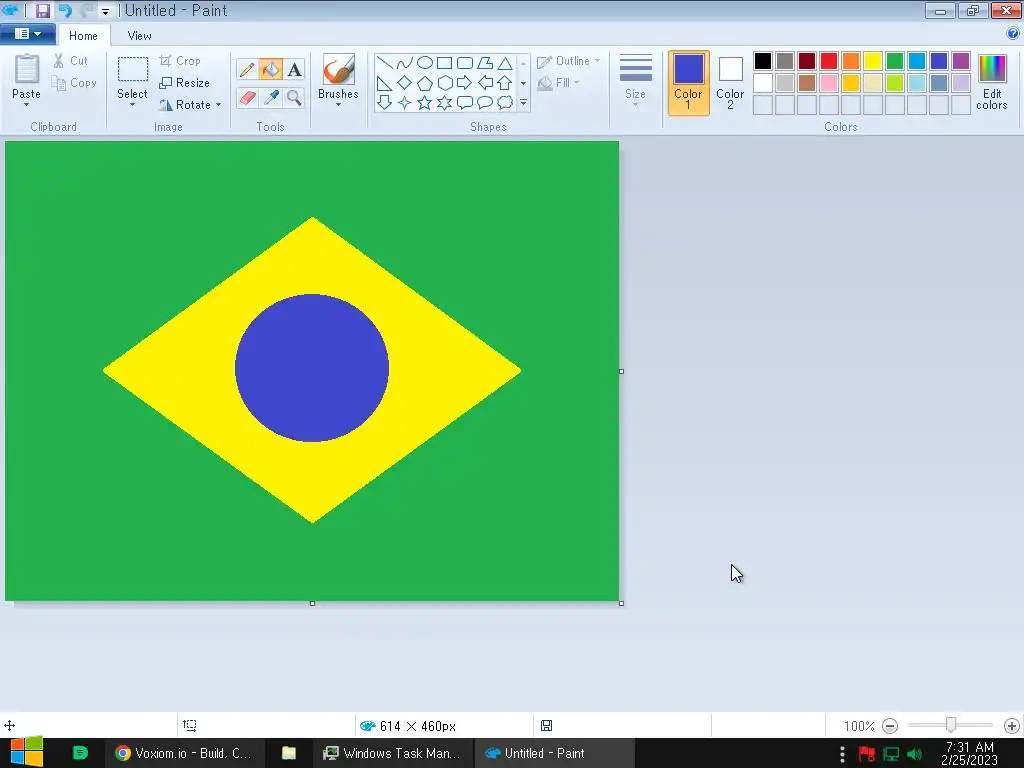Choose the Four-point star shape

click(404, 103)
